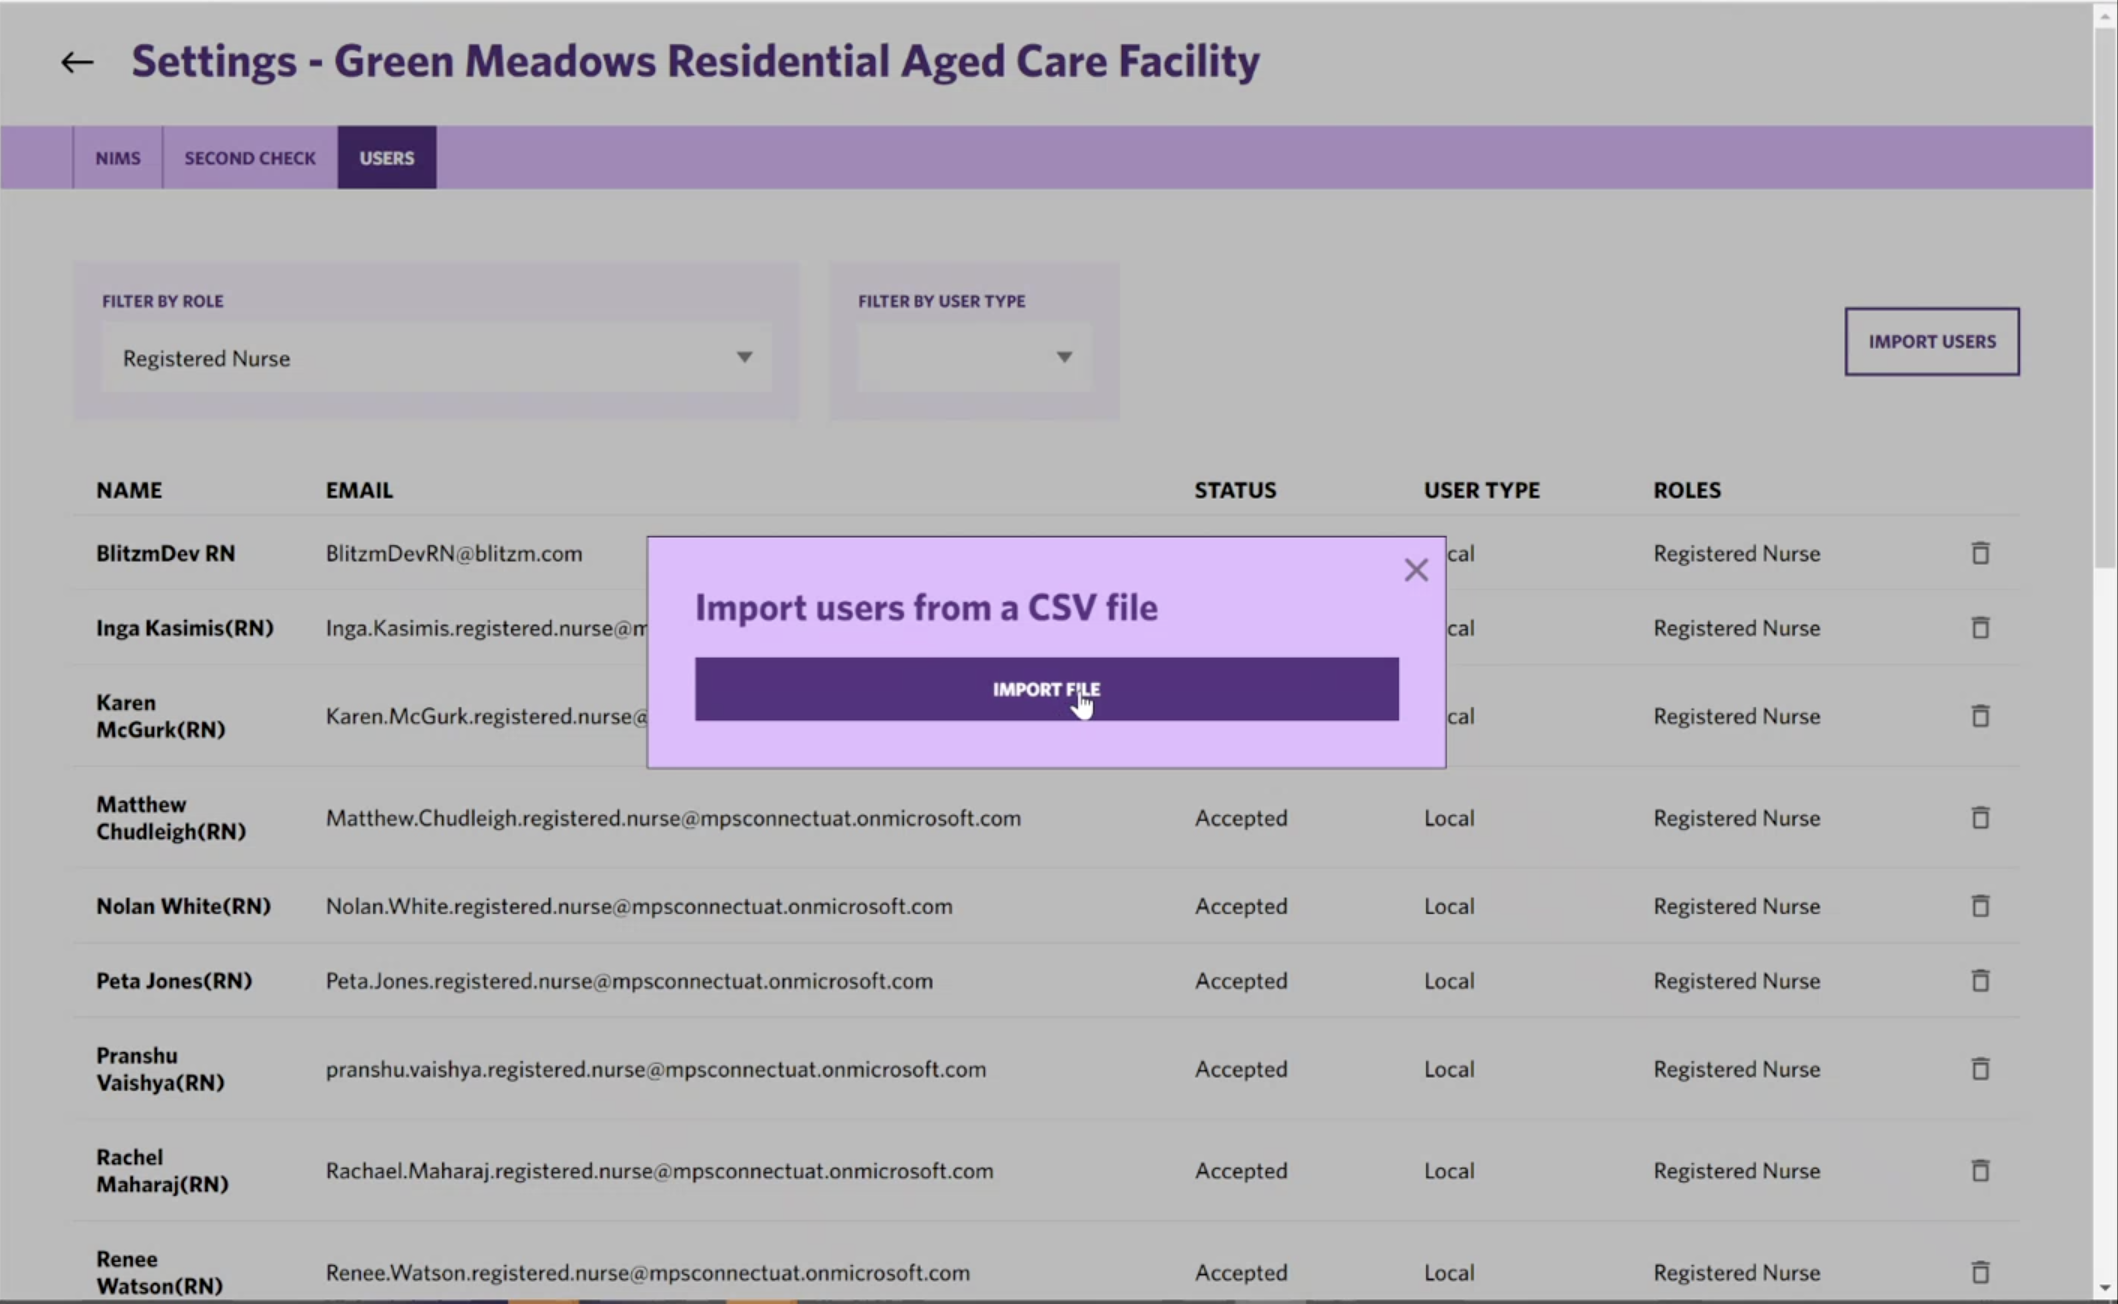
Task: Click the scrollbar down arrow
Action: (2105, 1289)
